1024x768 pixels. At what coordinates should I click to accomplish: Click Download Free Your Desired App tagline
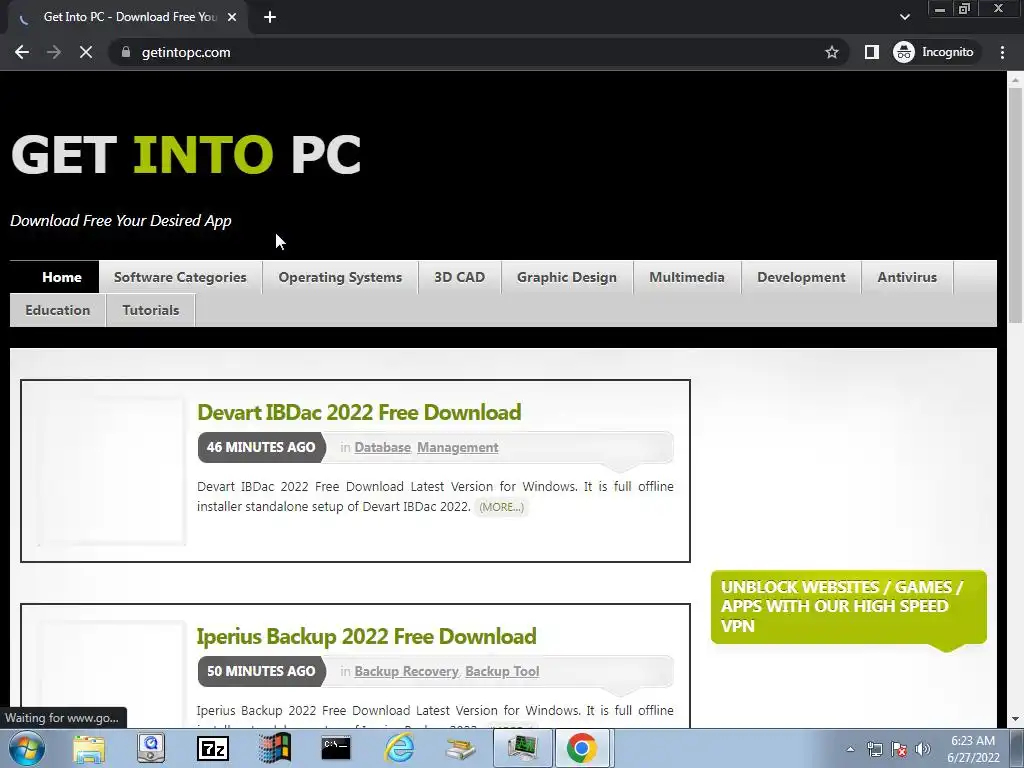pyautogui.click(x=121, y=221)
